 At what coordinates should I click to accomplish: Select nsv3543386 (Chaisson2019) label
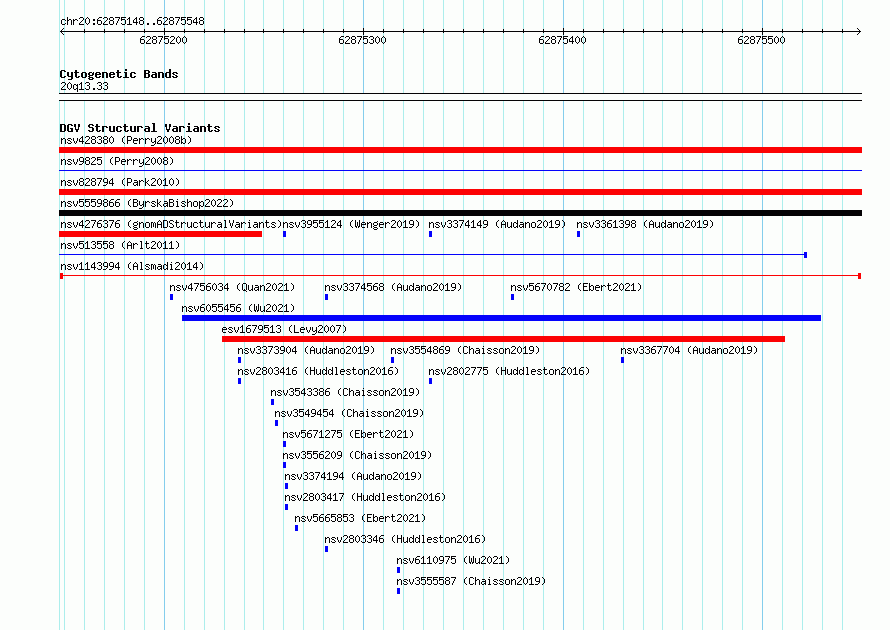346,392
